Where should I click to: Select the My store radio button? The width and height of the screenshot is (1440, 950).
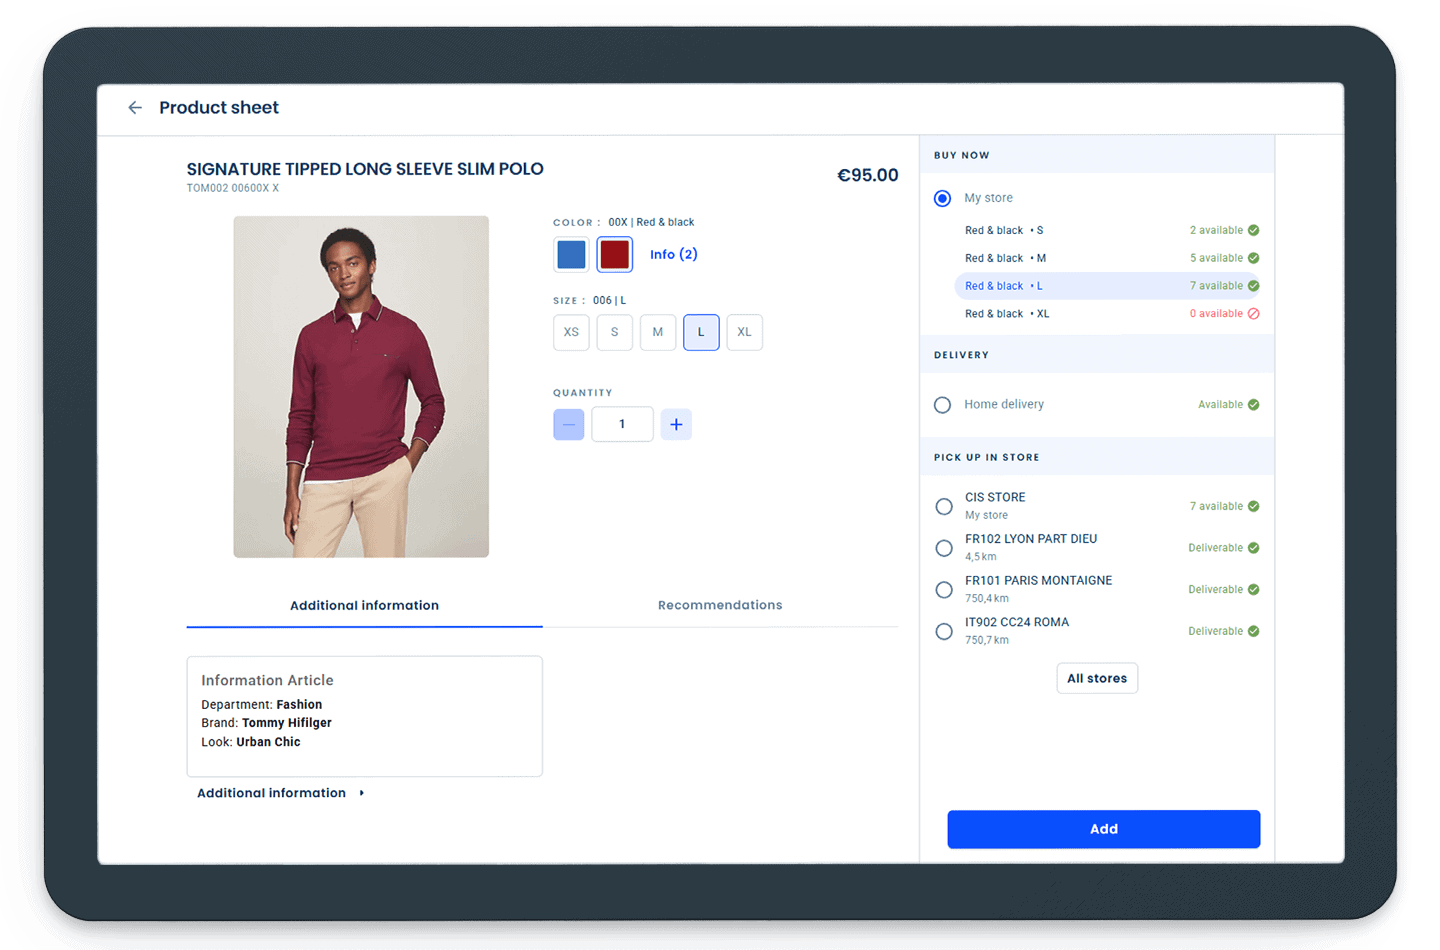pyautogui.click(x=942, y=199)
